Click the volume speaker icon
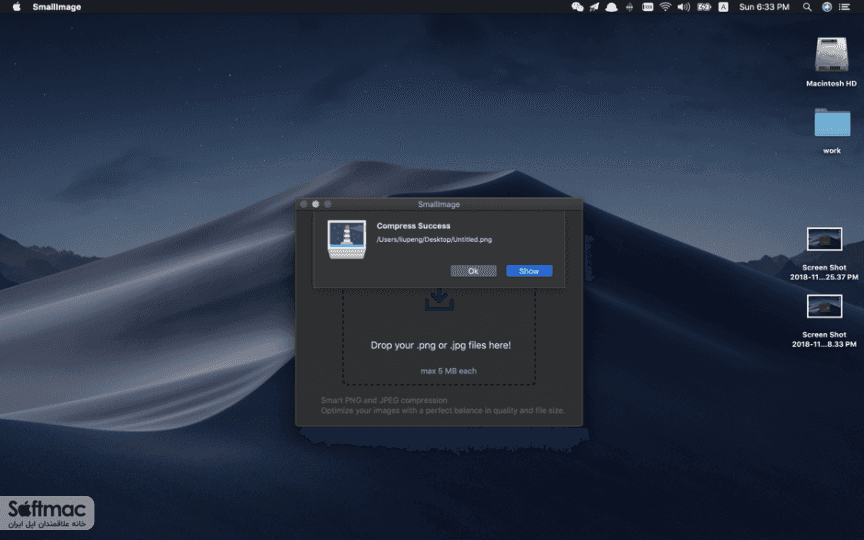864x540 pixels. [x=684, y=7]
